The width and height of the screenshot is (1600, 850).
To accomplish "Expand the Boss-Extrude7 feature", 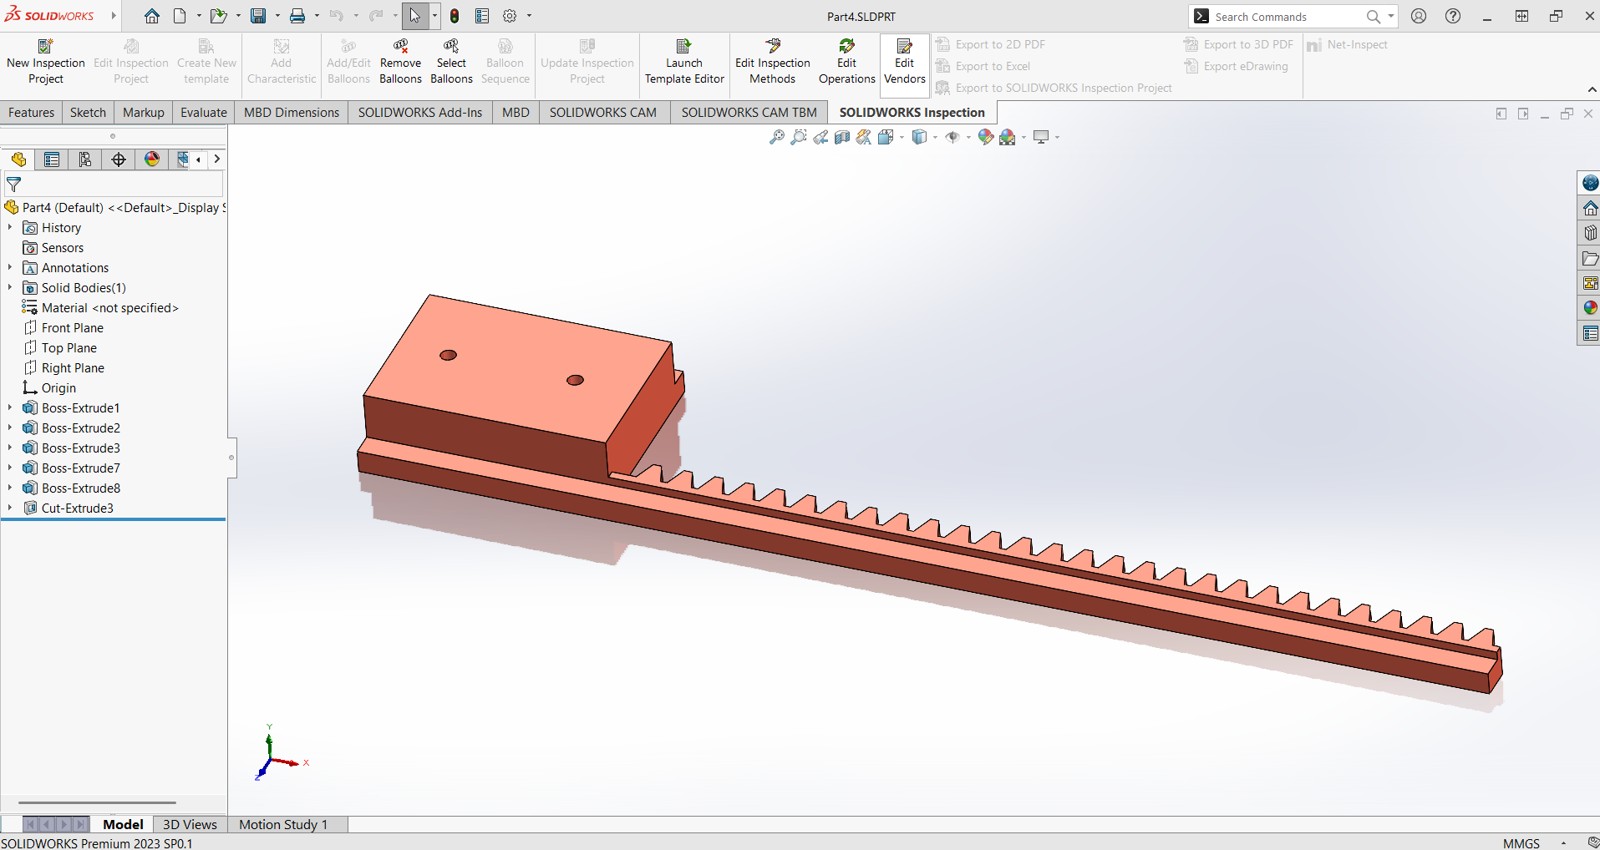I will (x=10, y=467).
